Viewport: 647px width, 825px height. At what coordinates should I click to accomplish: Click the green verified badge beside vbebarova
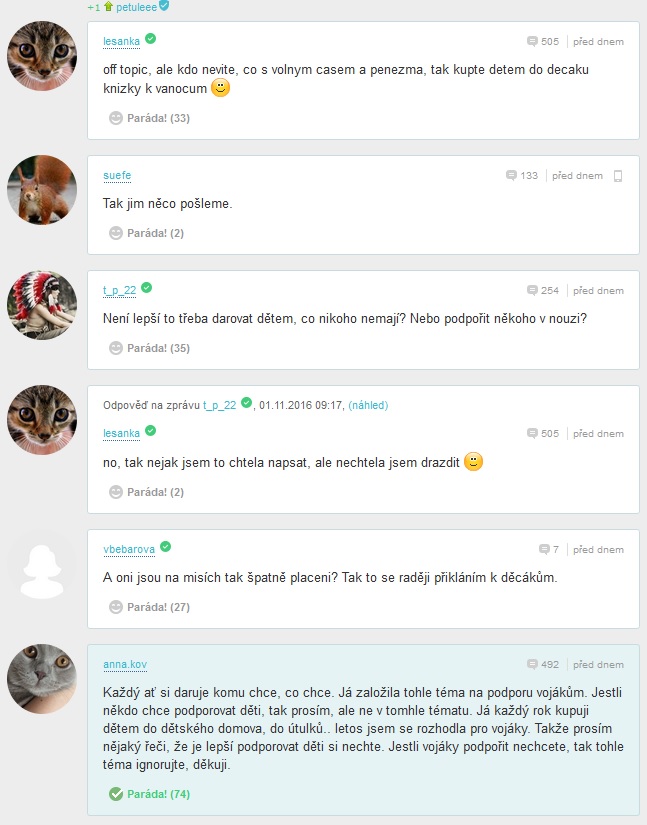(165, 547)
